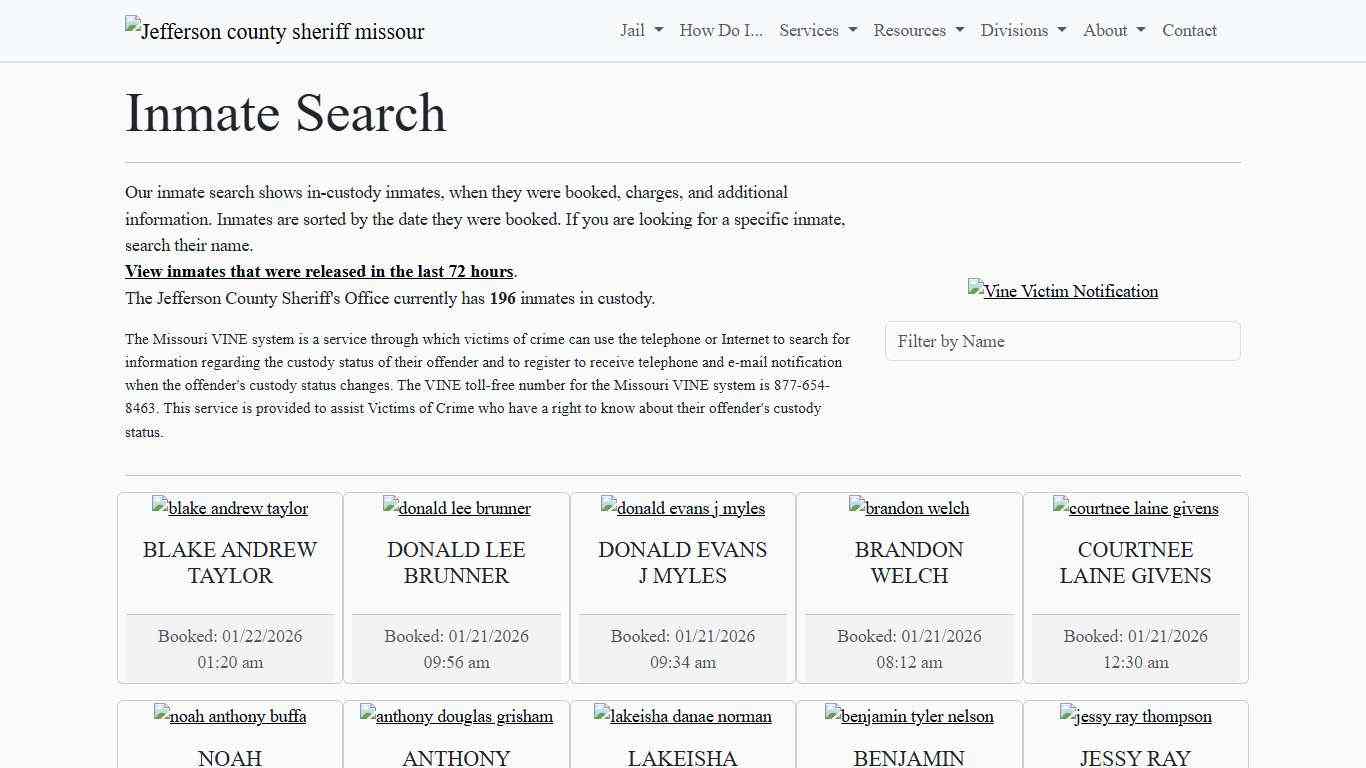Open the Divisions dropdown menu
The image size is (1366, 768).
pyautogui.click(x=1023, y=30)
